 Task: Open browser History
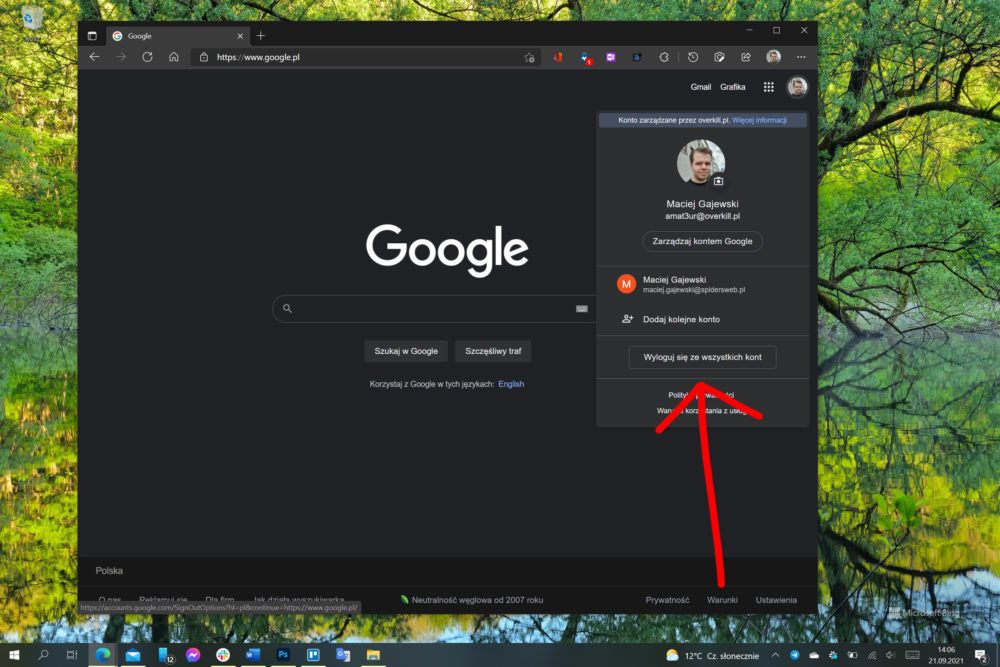pos(693,57)
